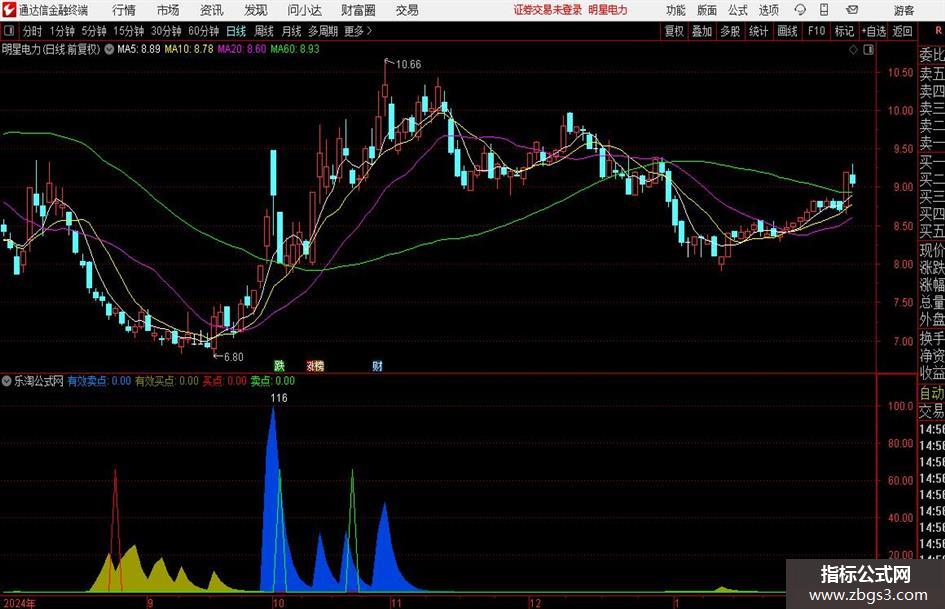Open the 功能 menu
Viewport: 945px width, 609px height.
click(676, 10)
